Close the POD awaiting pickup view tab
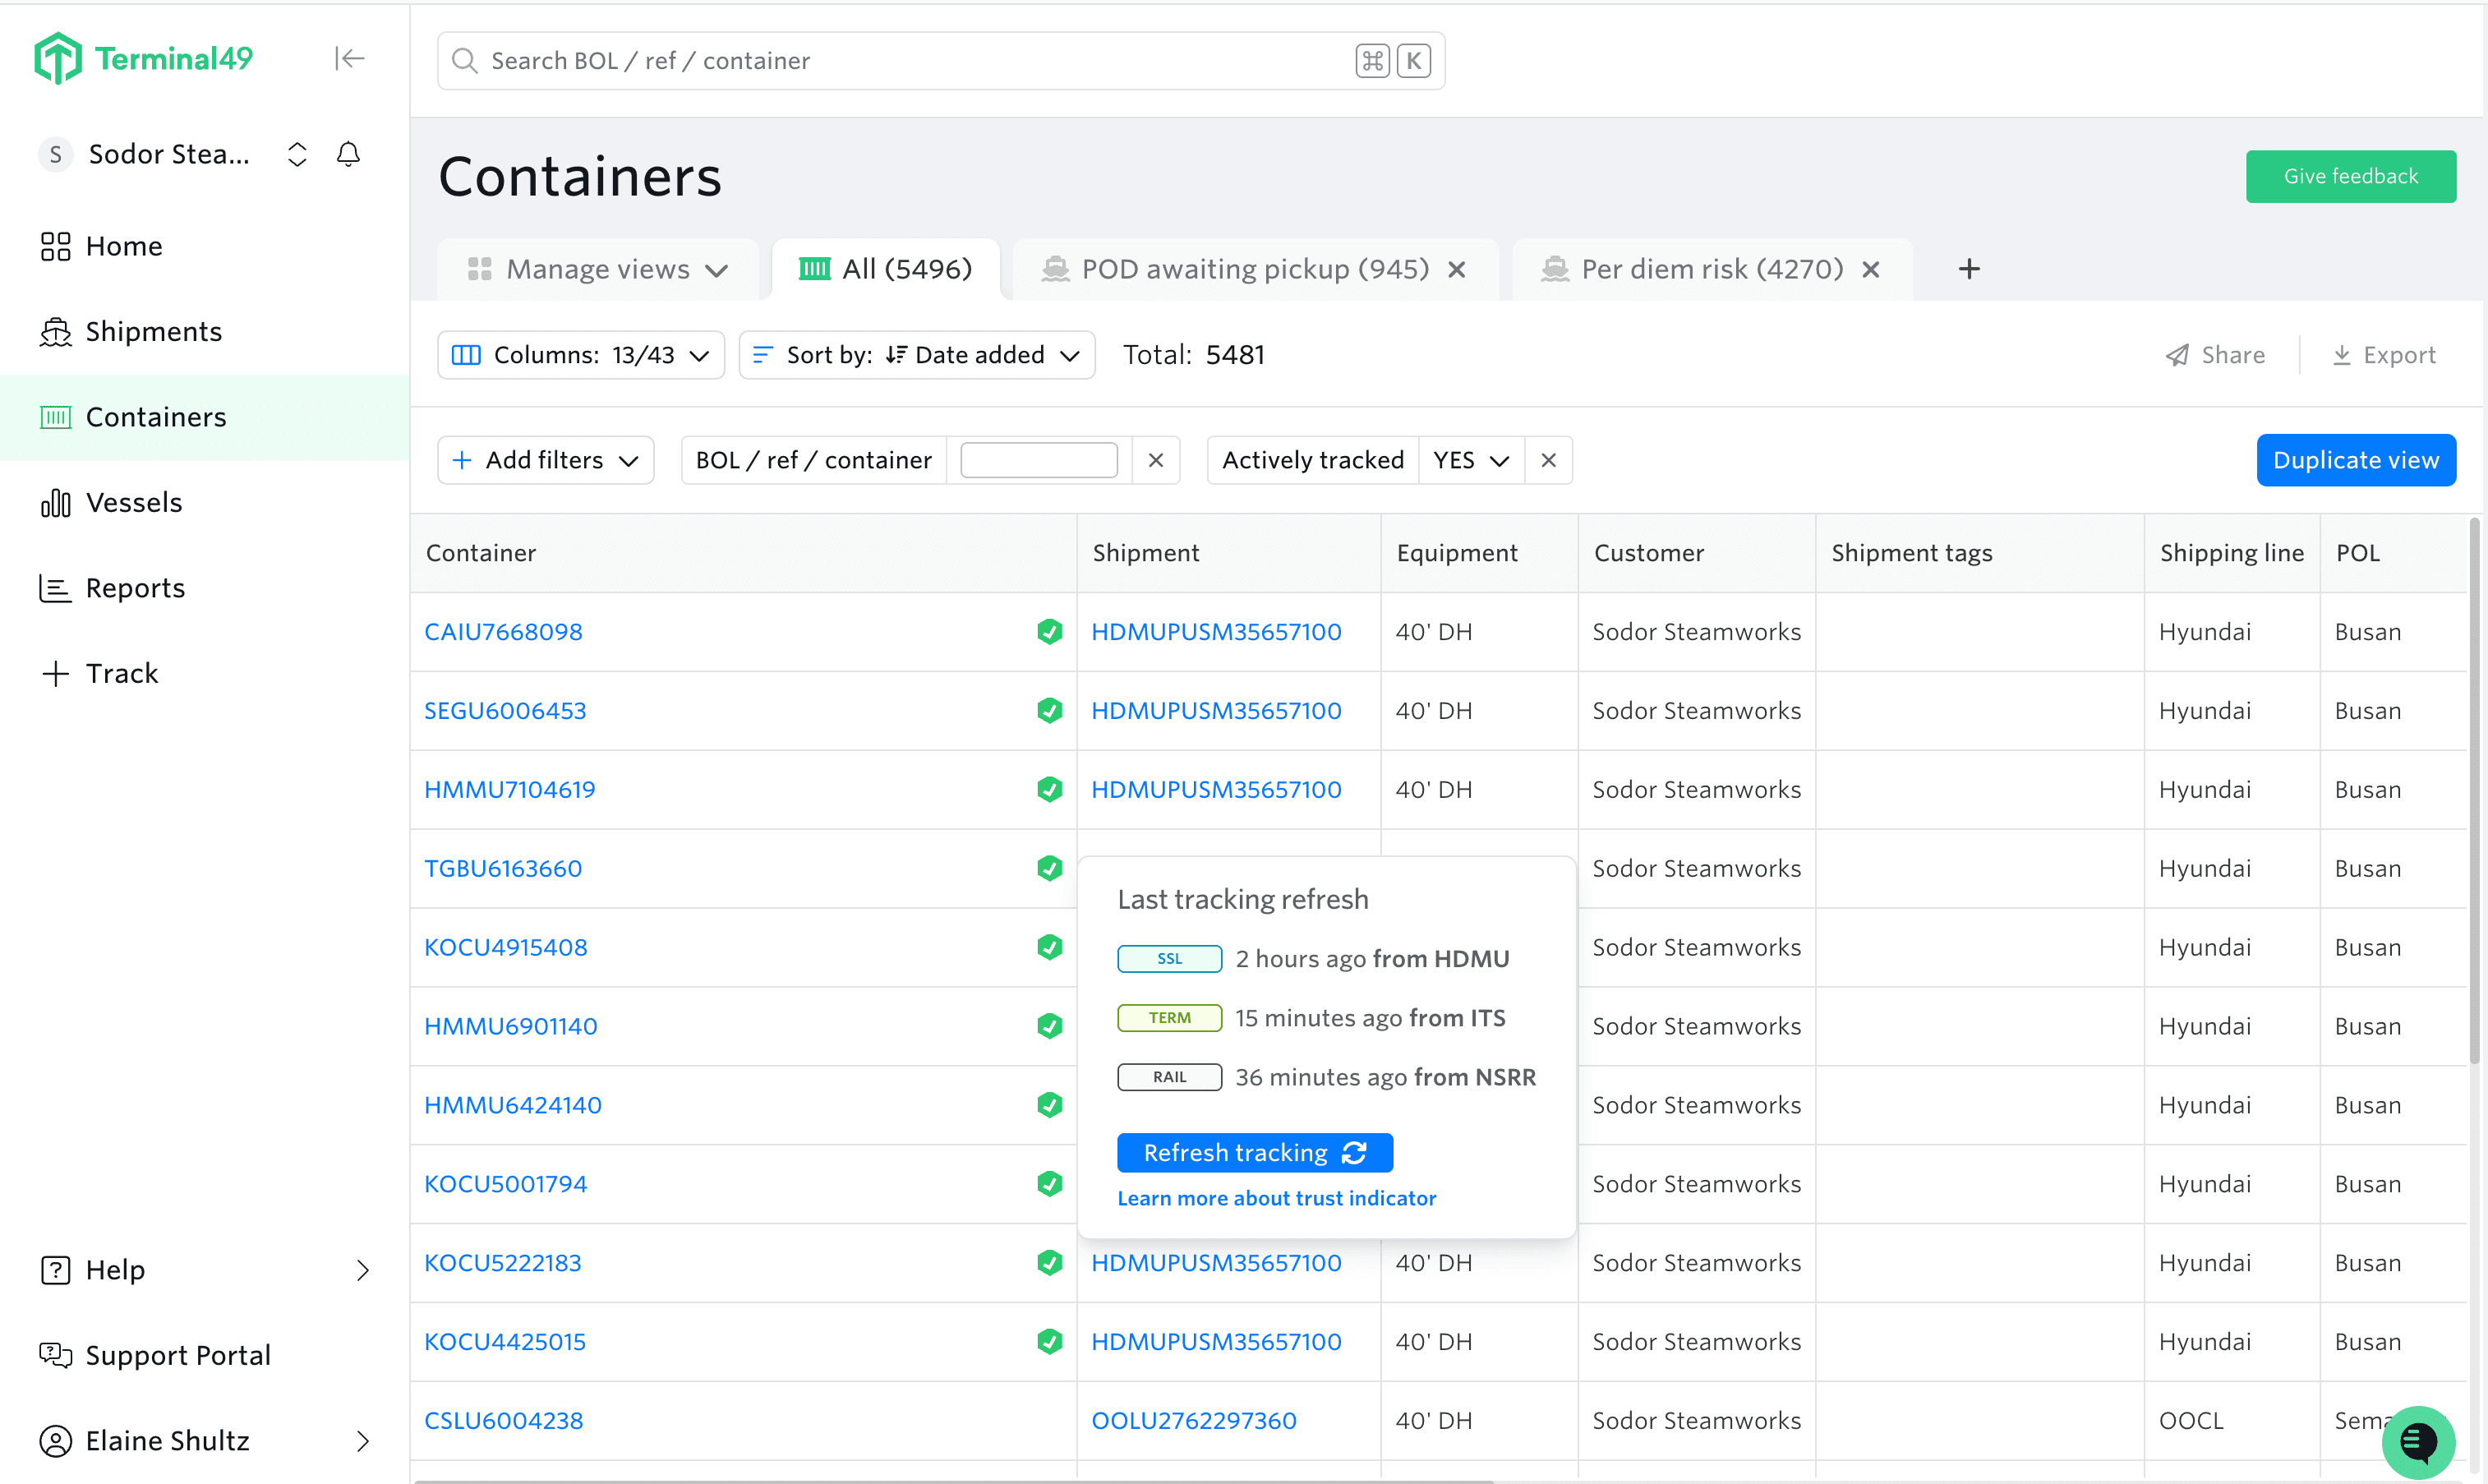 pyautogui.click(x=1457, y=270)
